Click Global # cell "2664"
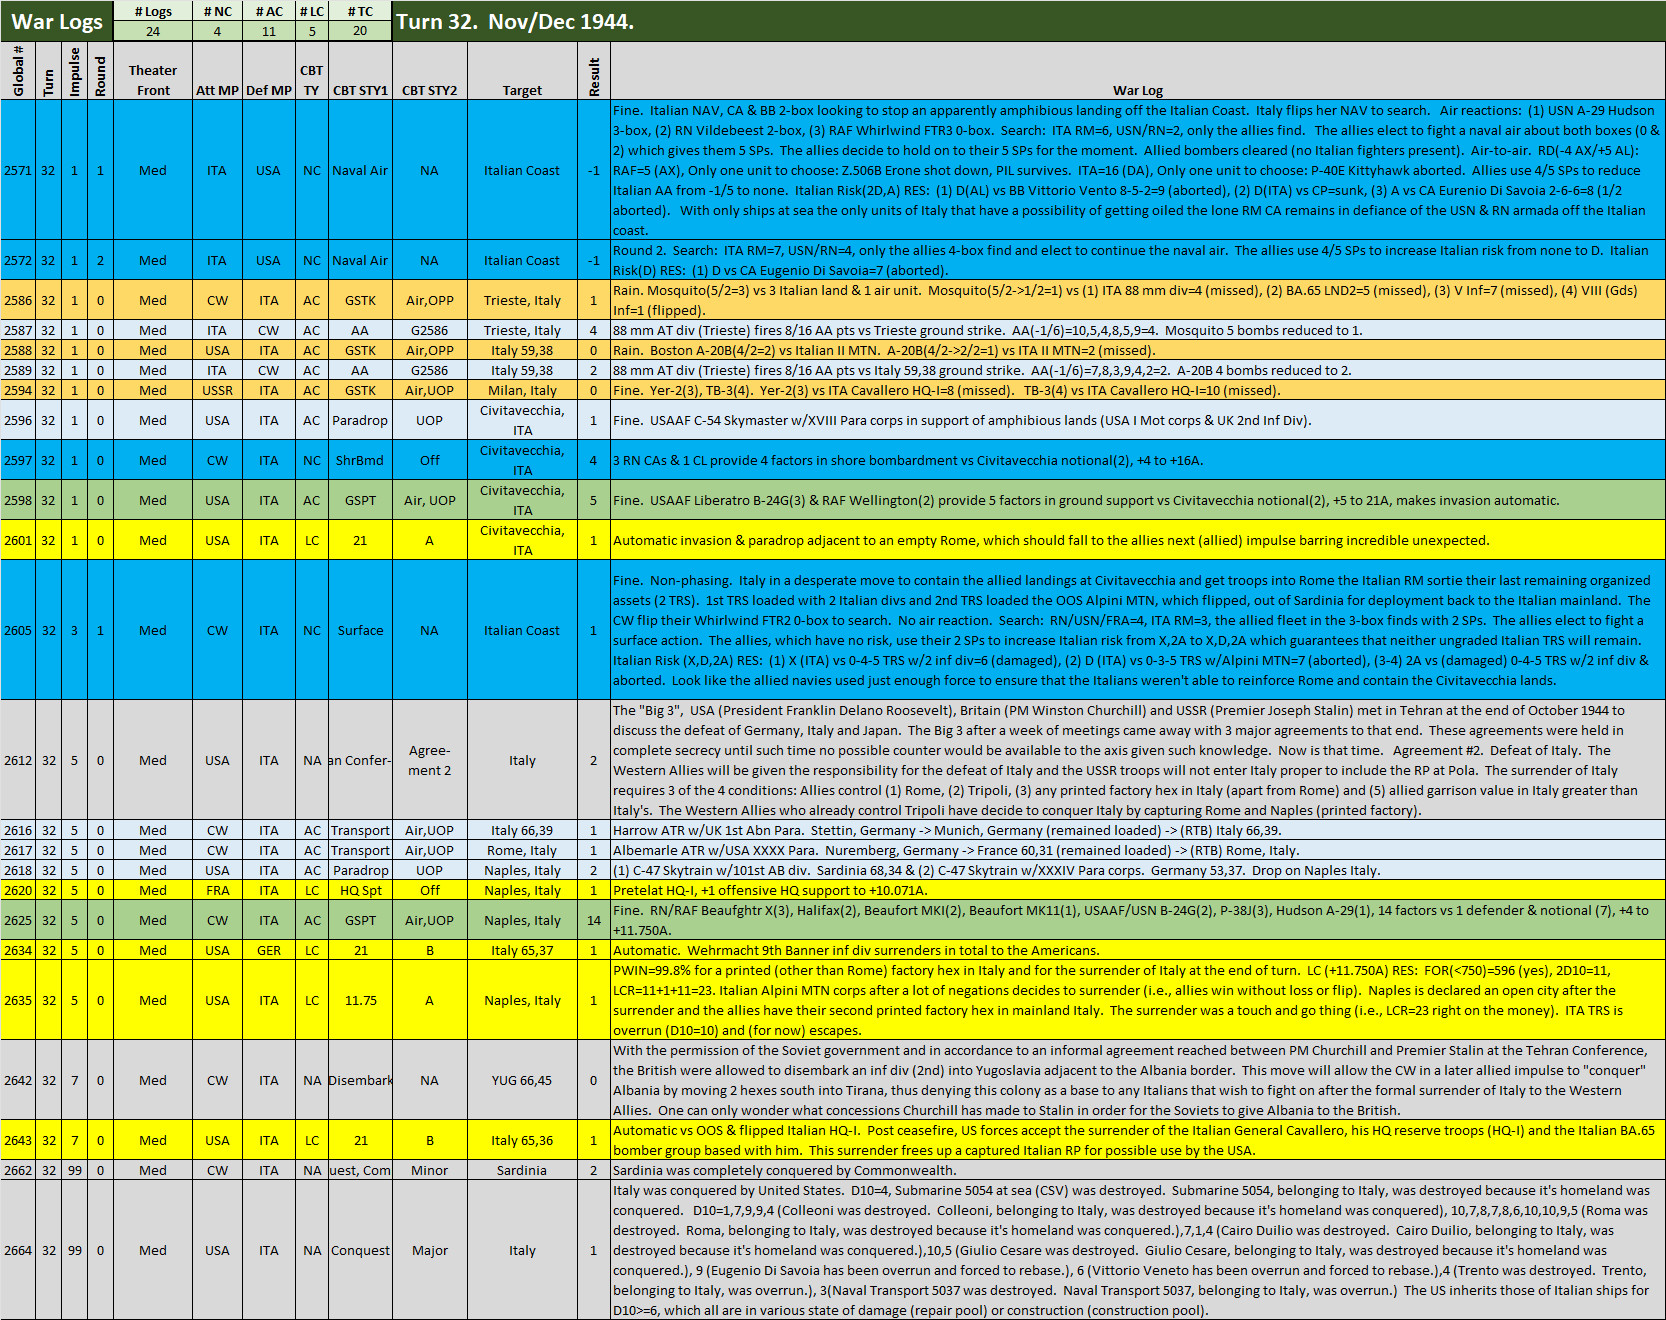The width and height of the screenshot is (1666, 1320). click(18, 1250)
